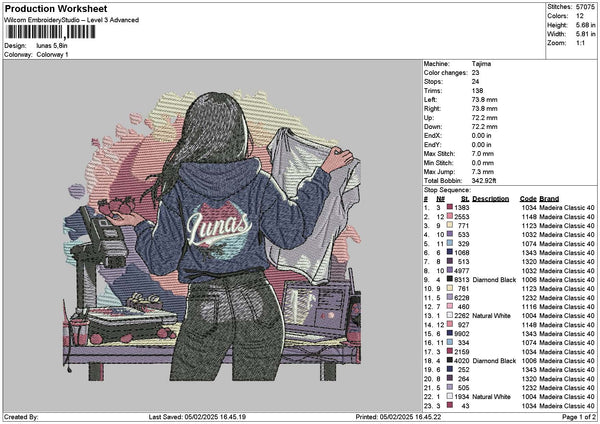Viewport: 600px width, 424px height.
Task: Click 'Printed: 05/02/2025 16.45.22' footer text
Action: [398, 417]
